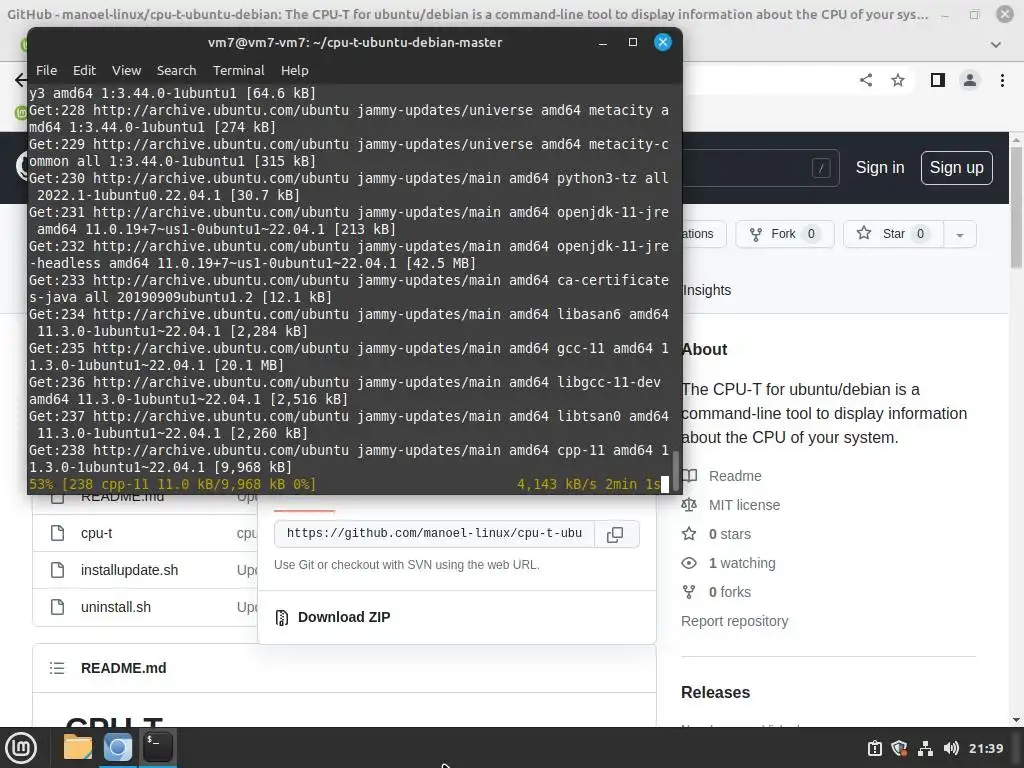
Task: Click the star icon beside 0 stars
Action: pos(689,534)
